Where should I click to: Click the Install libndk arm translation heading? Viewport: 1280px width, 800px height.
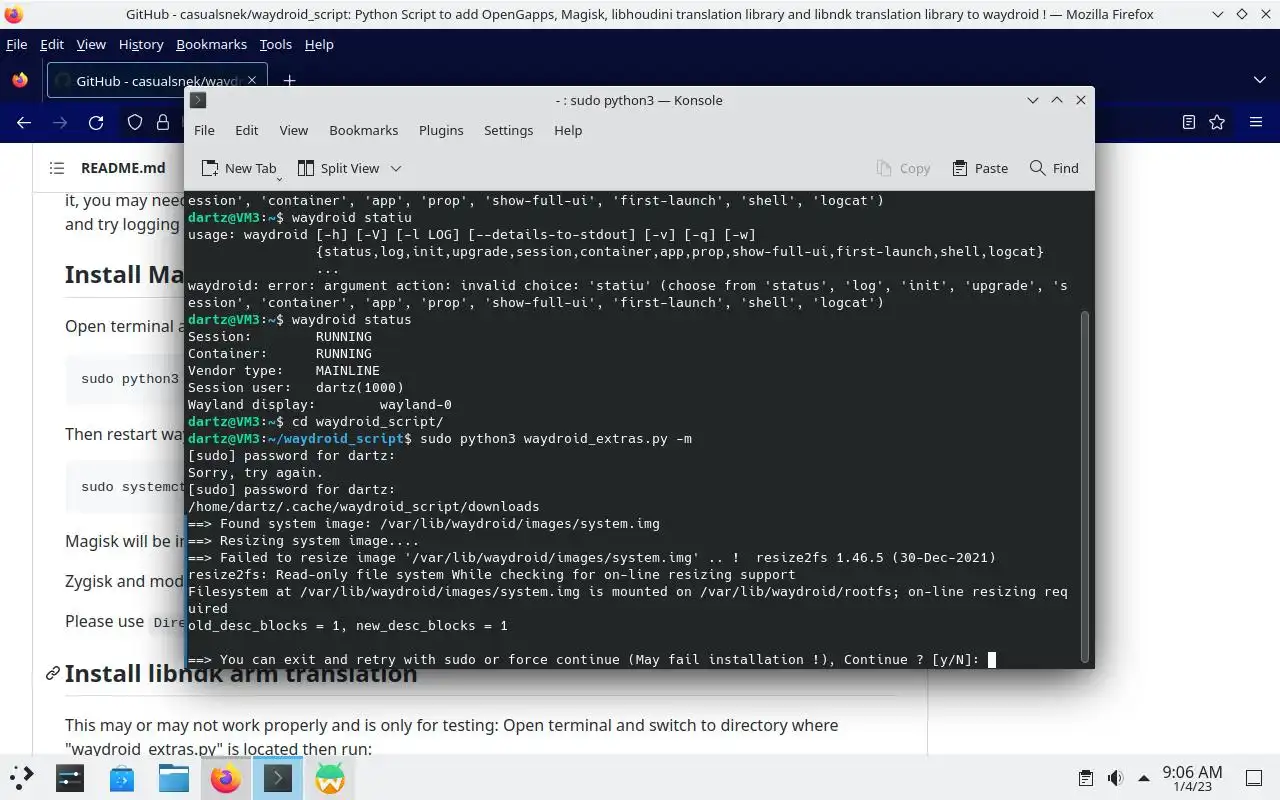pyautogui.click(x=241, y=674)
